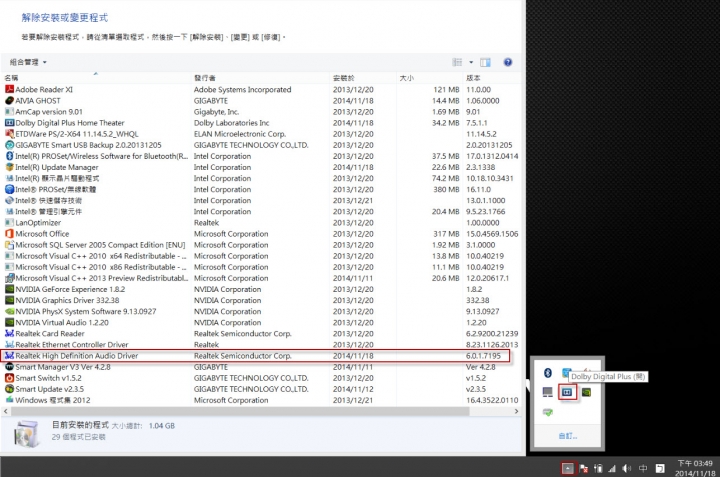
Task: Click the battery power tray icon
Action: click(x=598, y=468)
